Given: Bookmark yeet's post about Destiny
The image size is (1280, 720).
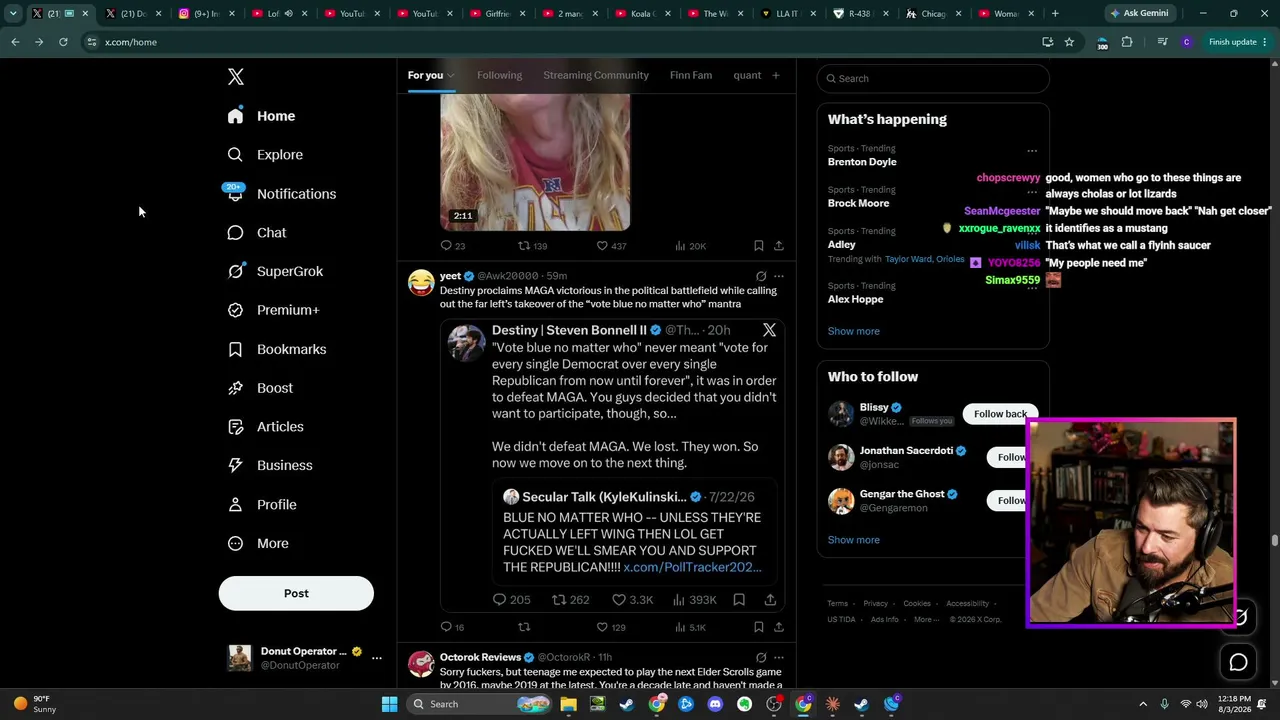Looking at the screenshot, I should click(759, 627).
